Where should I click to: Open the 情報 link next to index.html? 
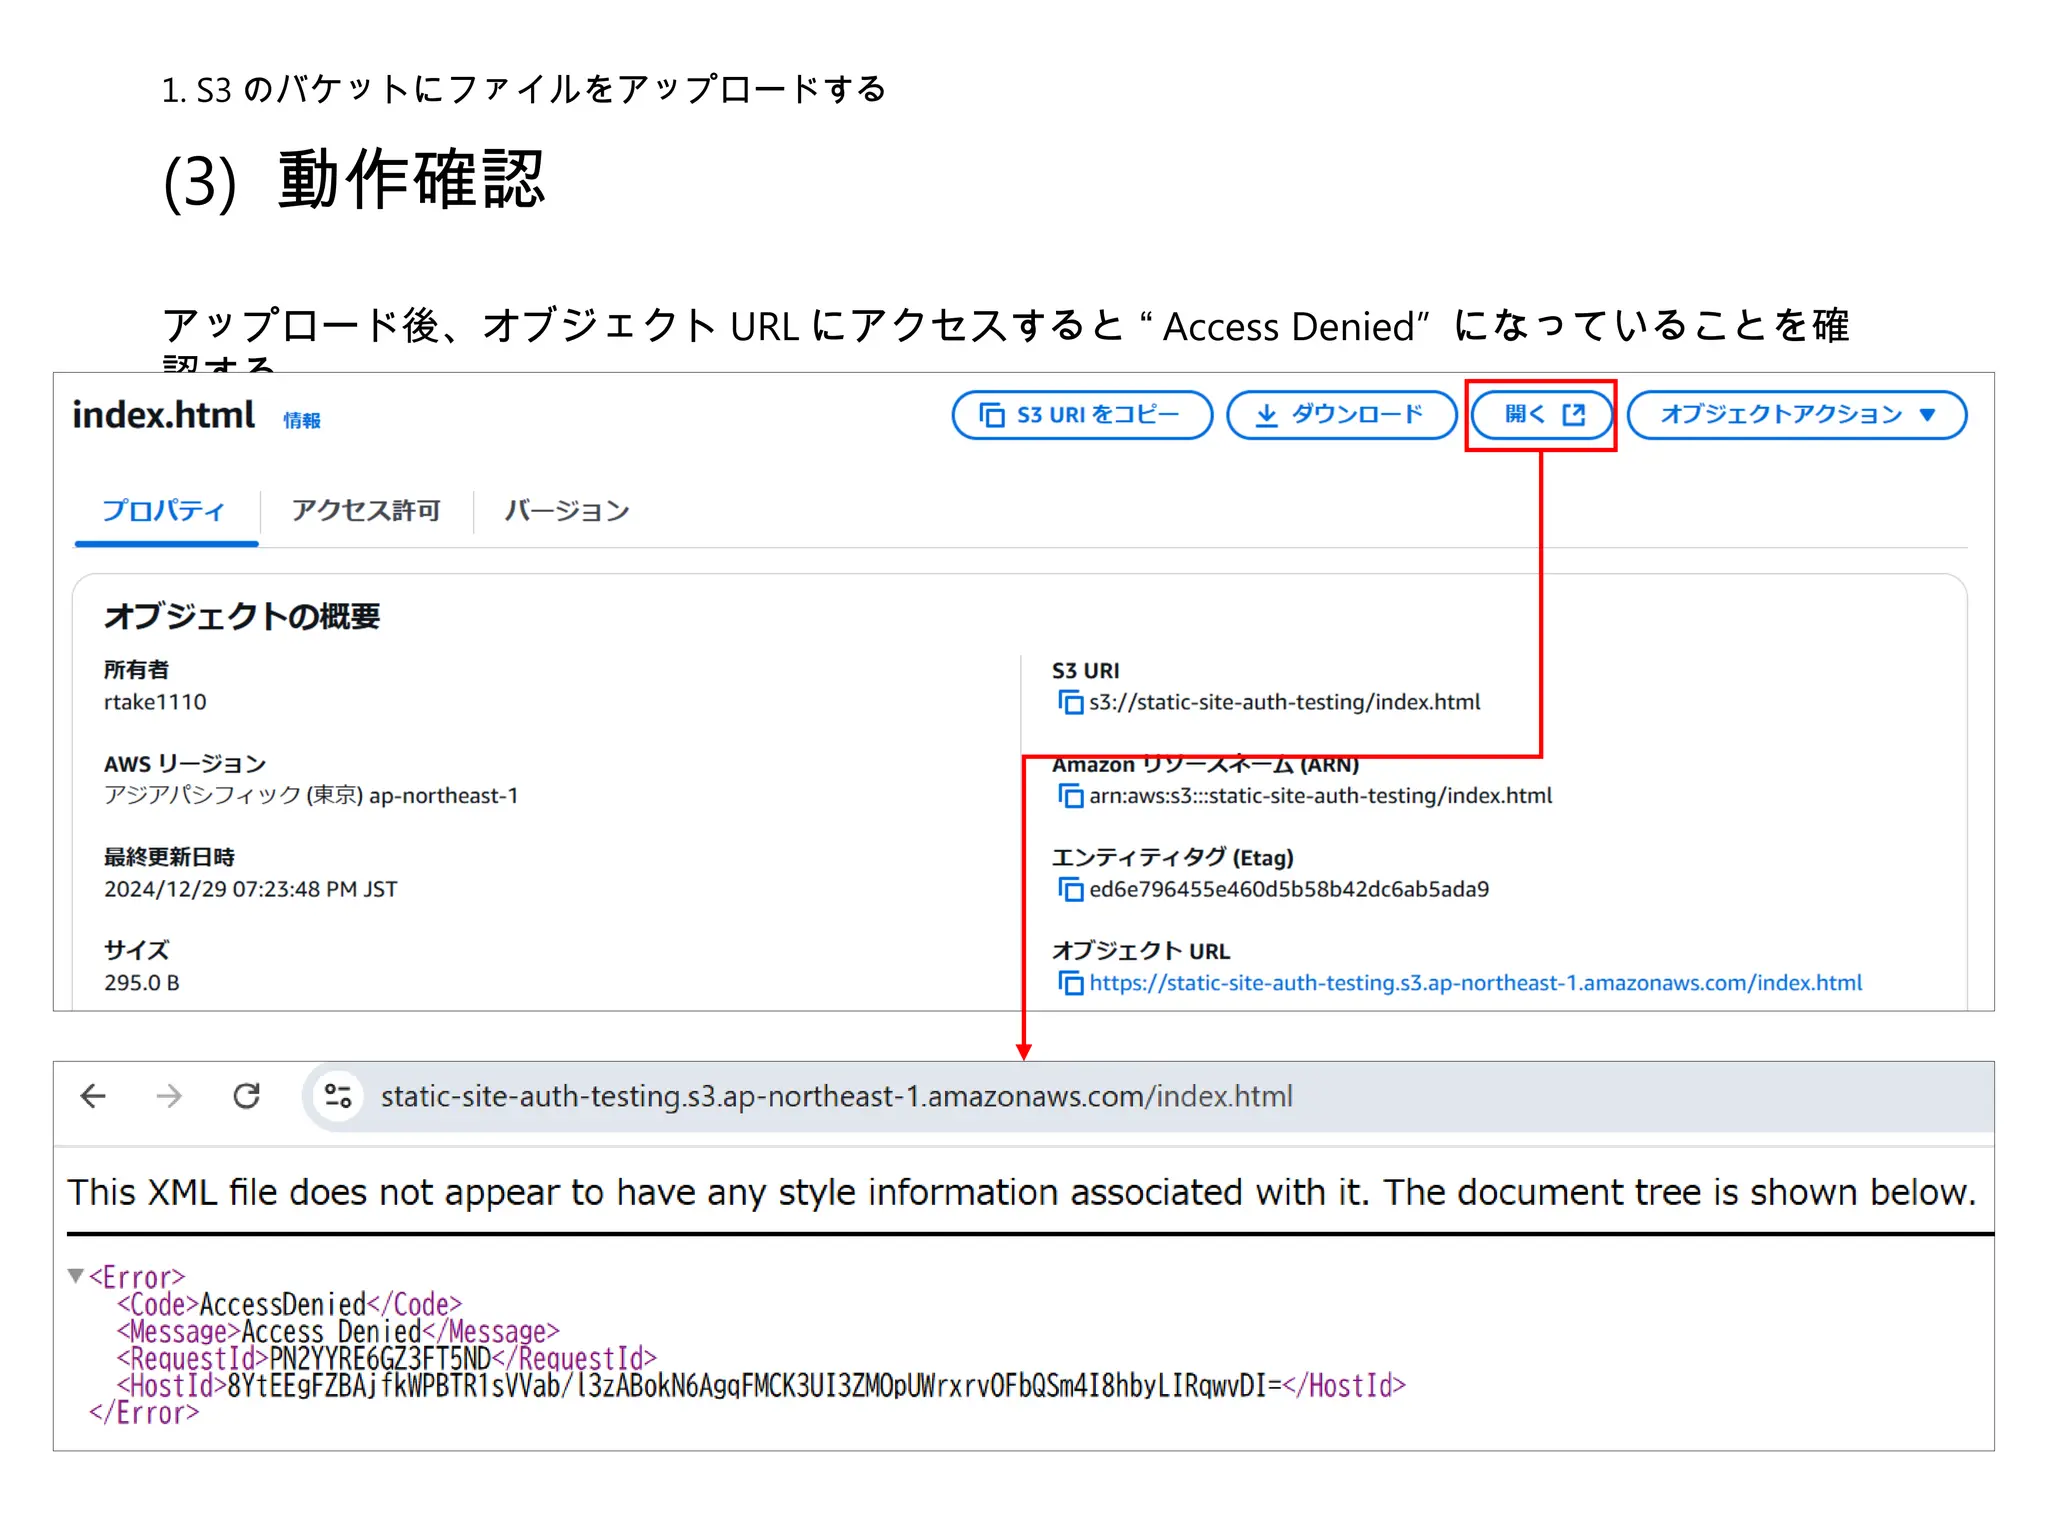[302, 421]
